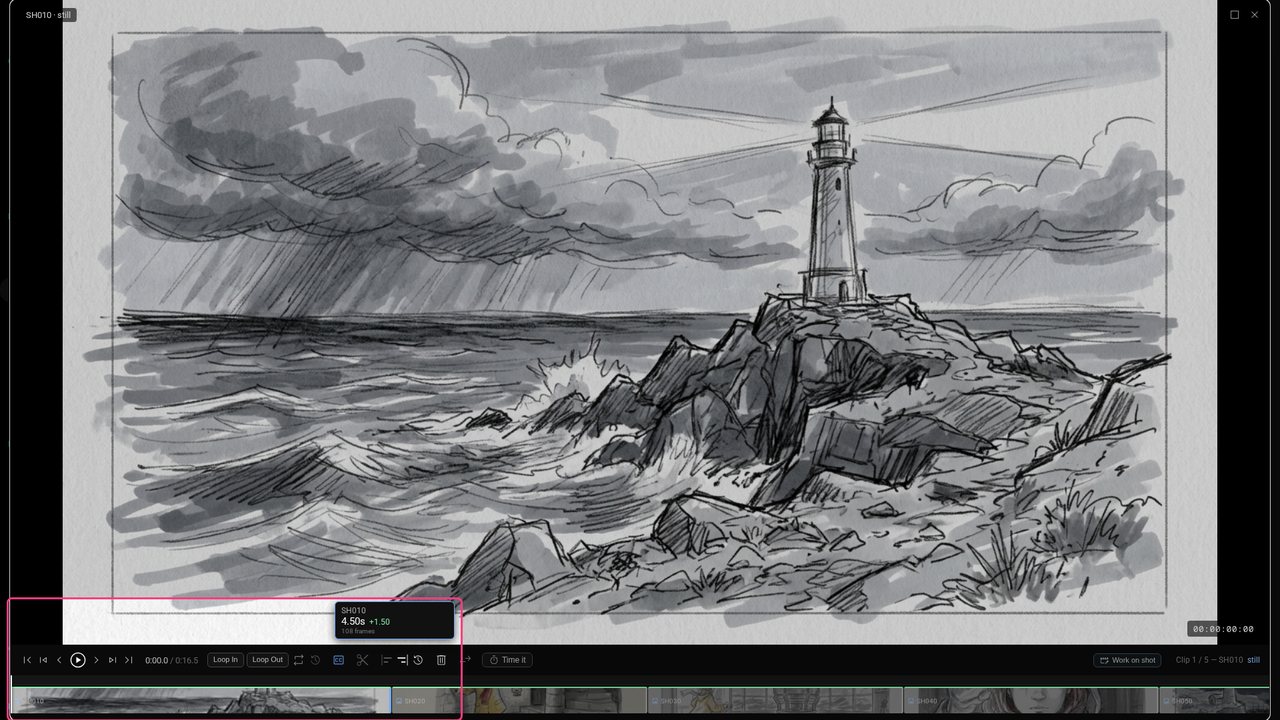Jump to the end of the timeline
Image resolution: width=1280 pixels, height=720 pixels.
128,660
